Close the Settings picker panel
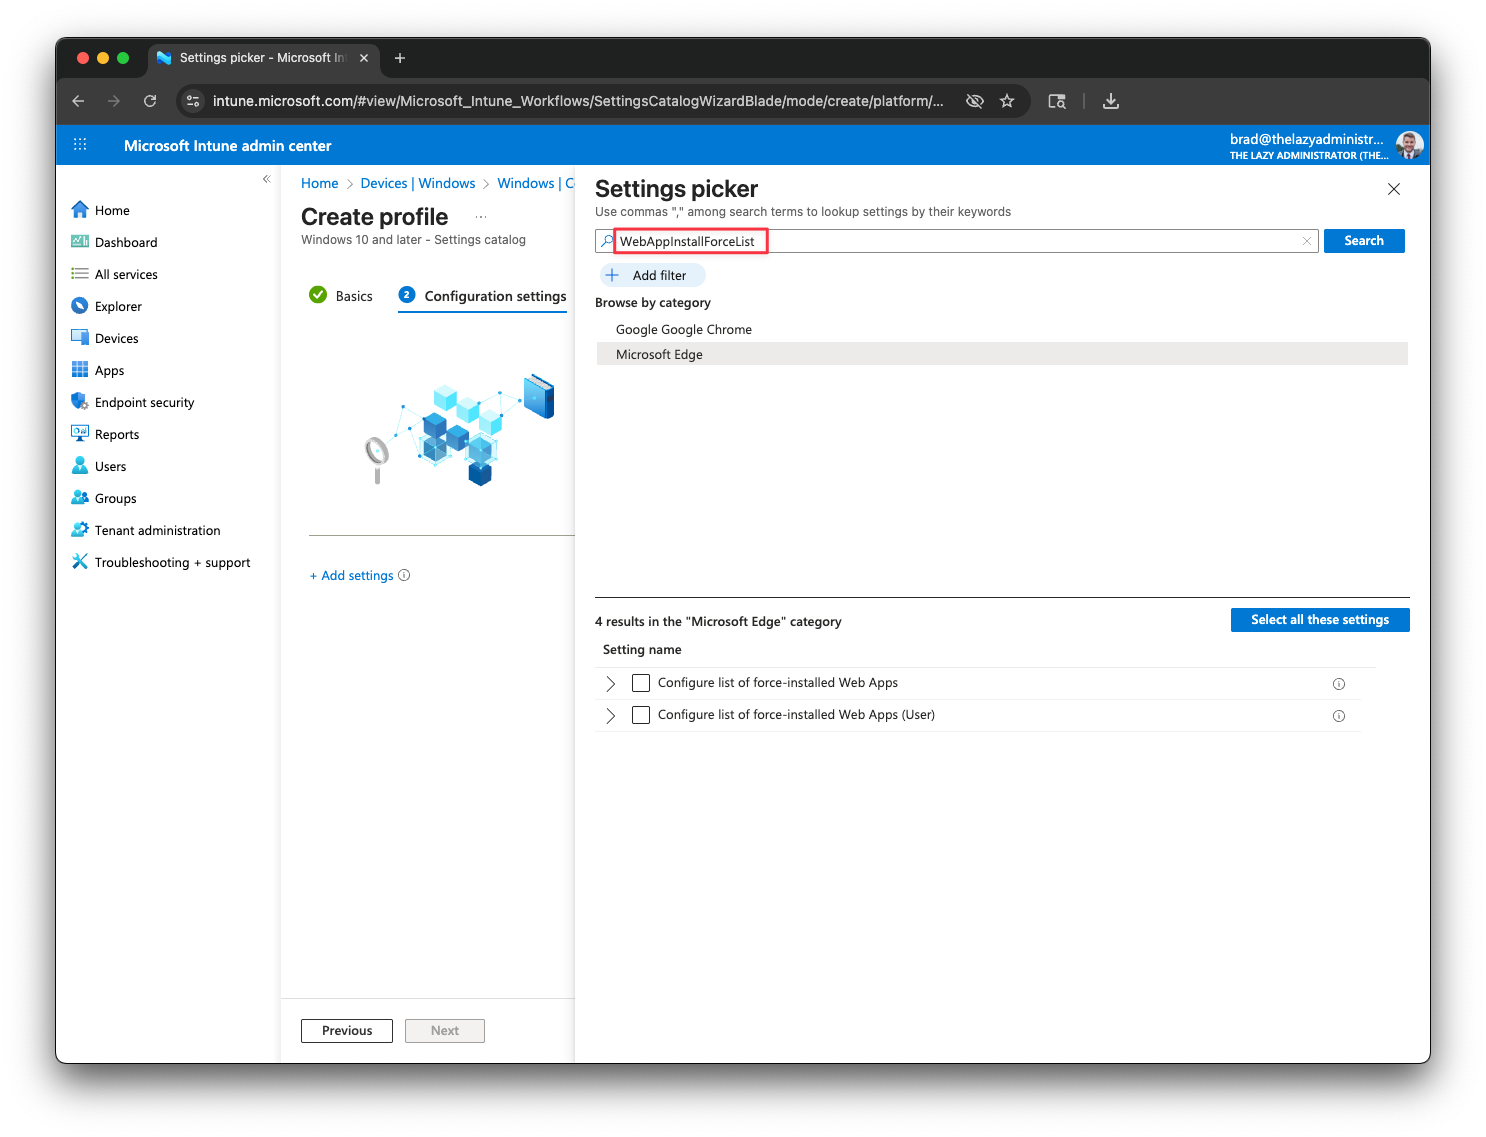Screen dimensions: 1486x1137 pos(1394,189)
